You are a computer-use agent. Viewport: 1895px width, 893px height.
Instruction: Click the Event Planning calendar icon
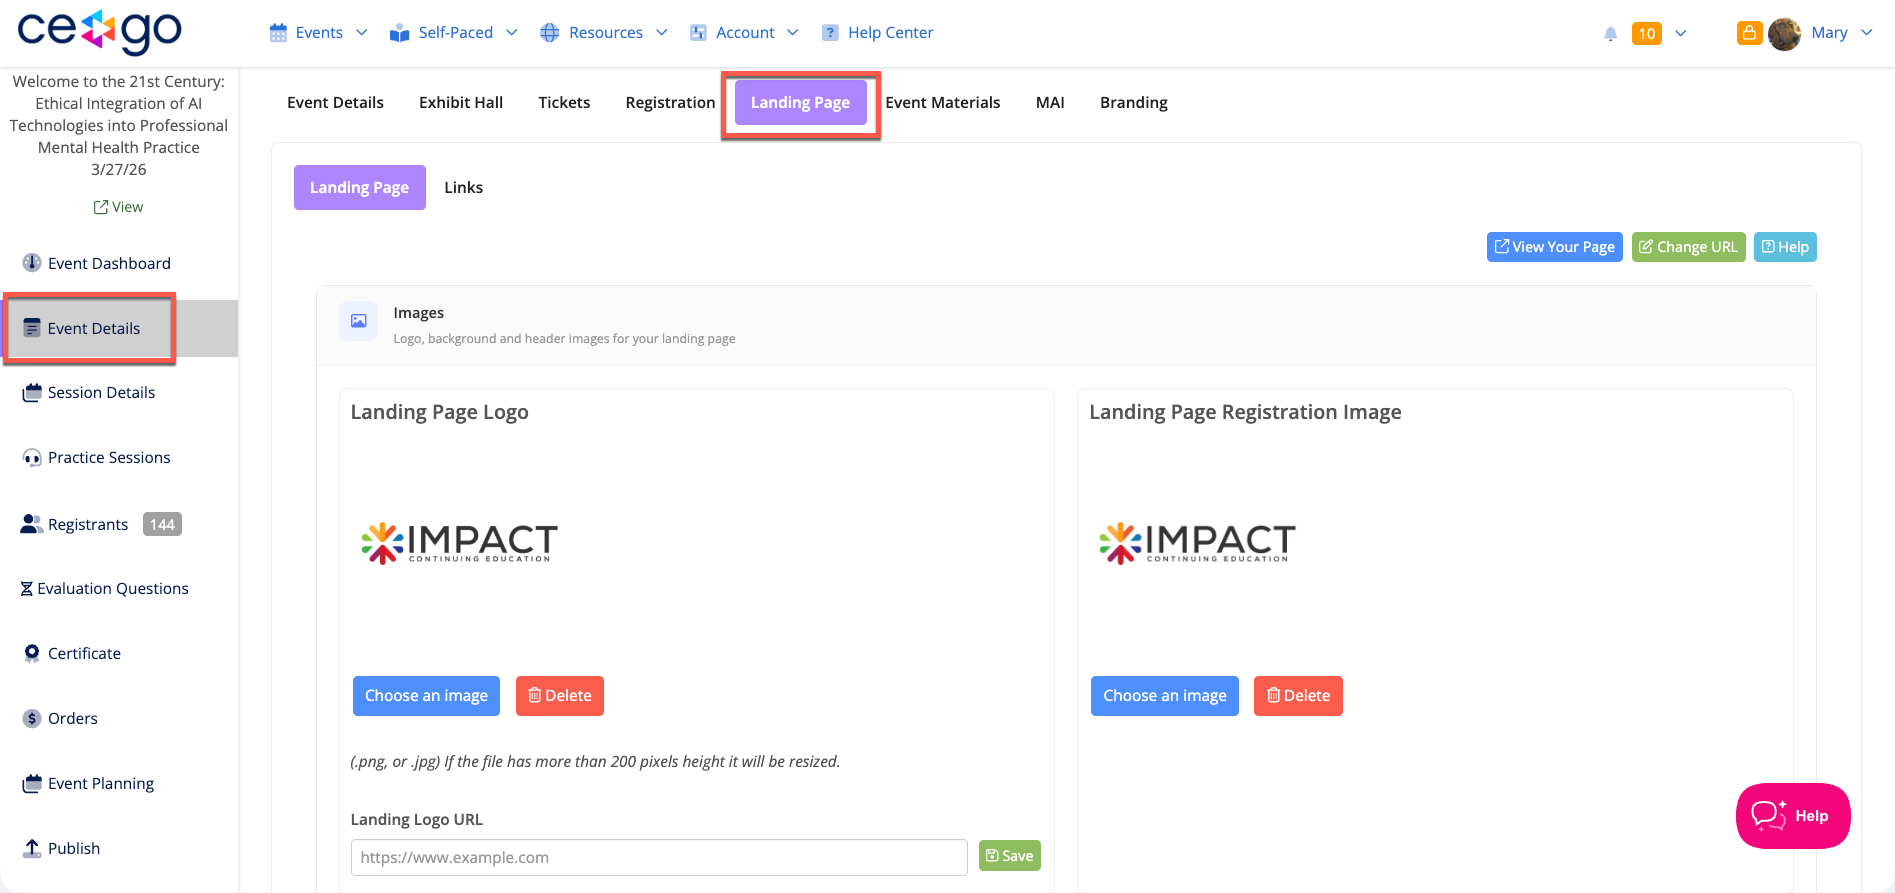point(32,783)
